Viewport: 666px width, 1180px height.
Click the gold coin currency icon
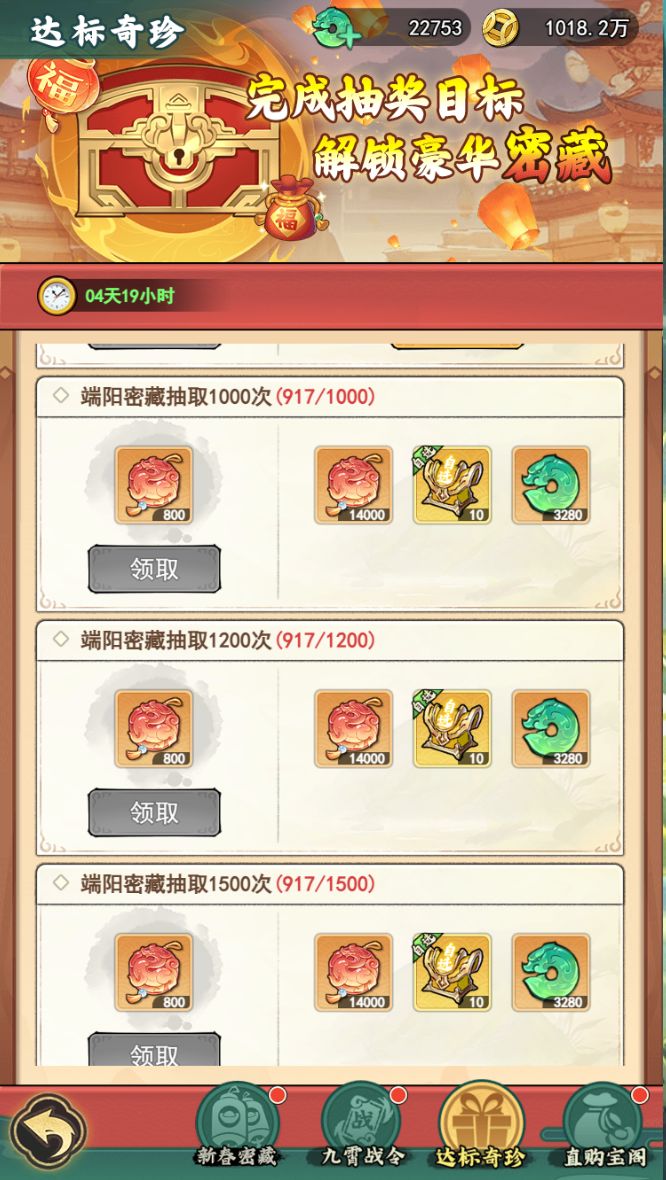[500, 28]
